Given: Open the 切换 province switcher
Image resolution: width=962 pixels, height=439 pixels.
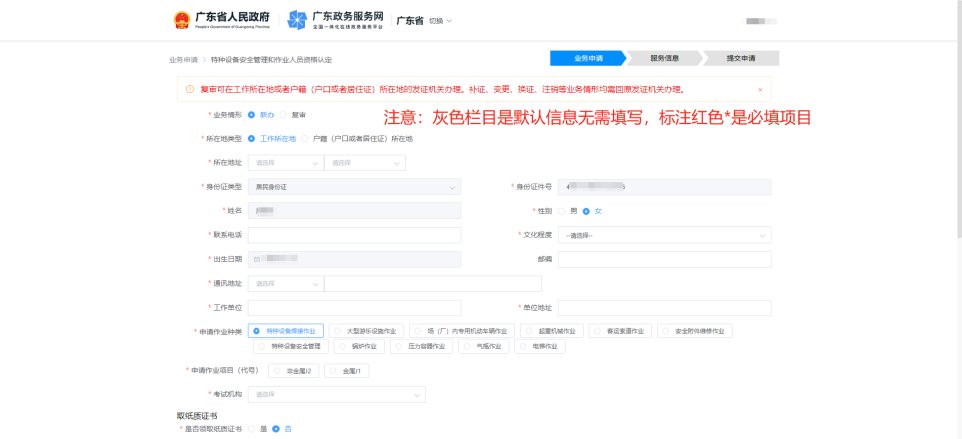Looking at the screenshot, I should pyautogui.click(x=440, y=21).
